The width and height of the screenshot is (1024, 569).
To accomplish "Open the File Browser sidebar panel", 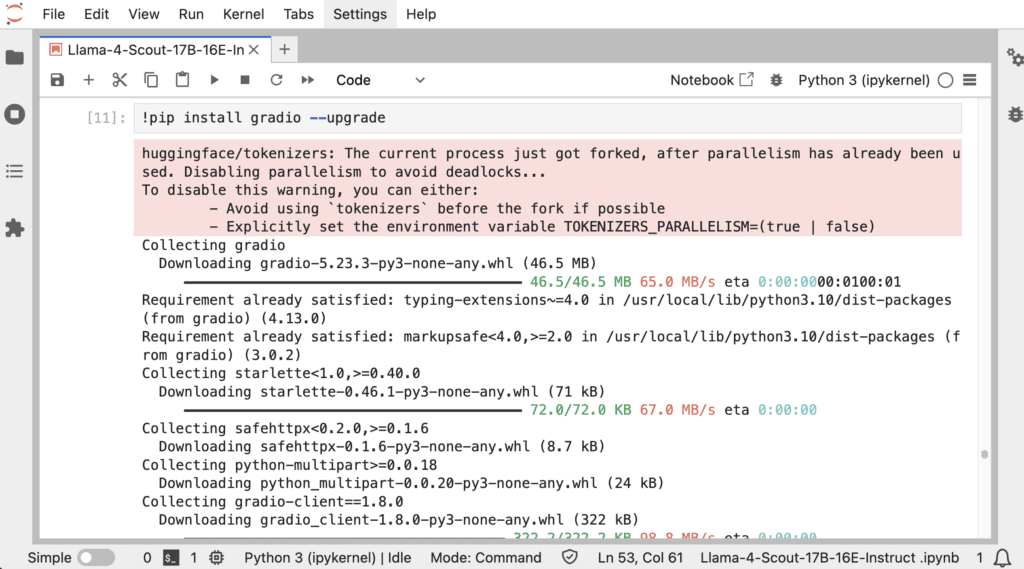I will (14, 57).
